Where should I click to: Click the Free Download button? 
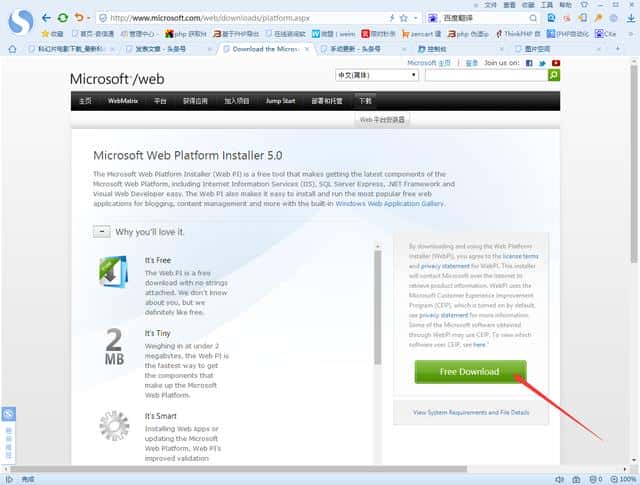pos(470,372)
